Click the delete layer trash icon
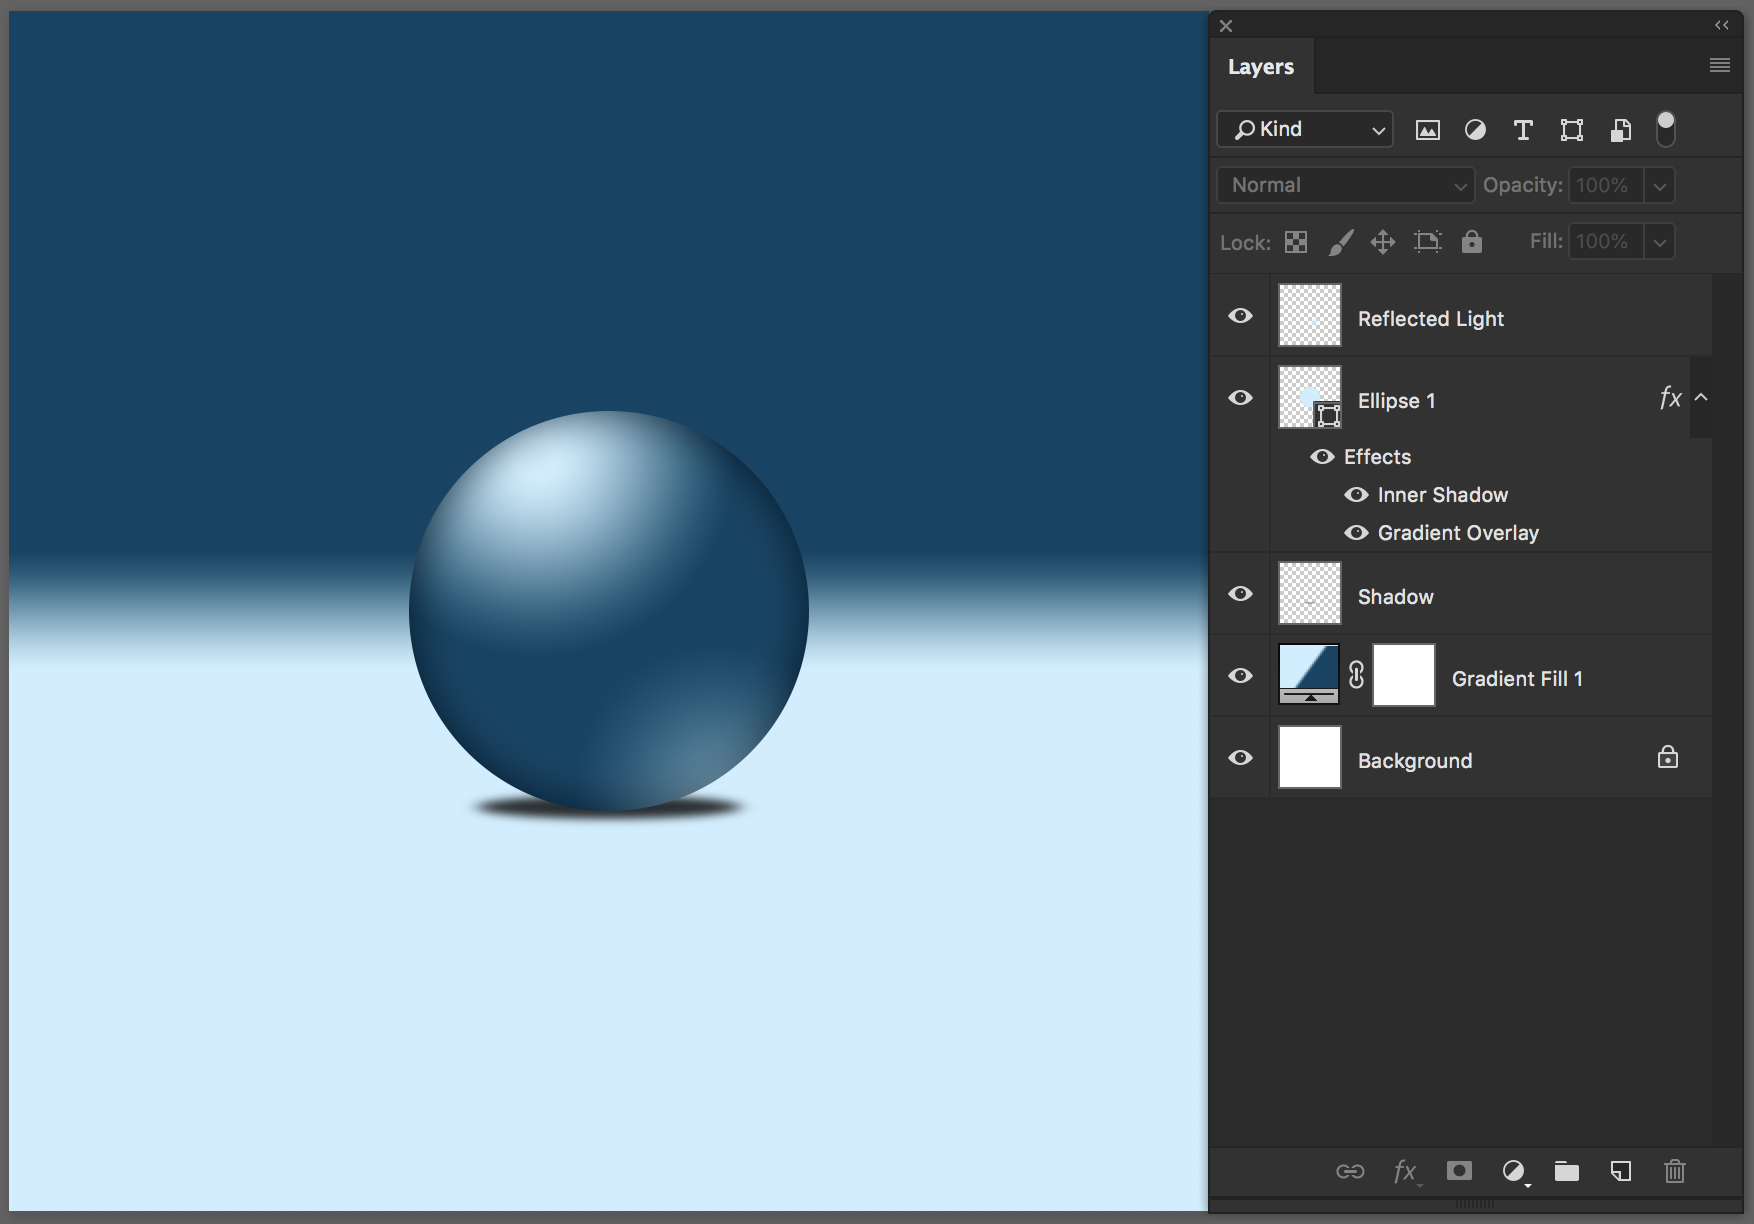 pos(1674,1171)
